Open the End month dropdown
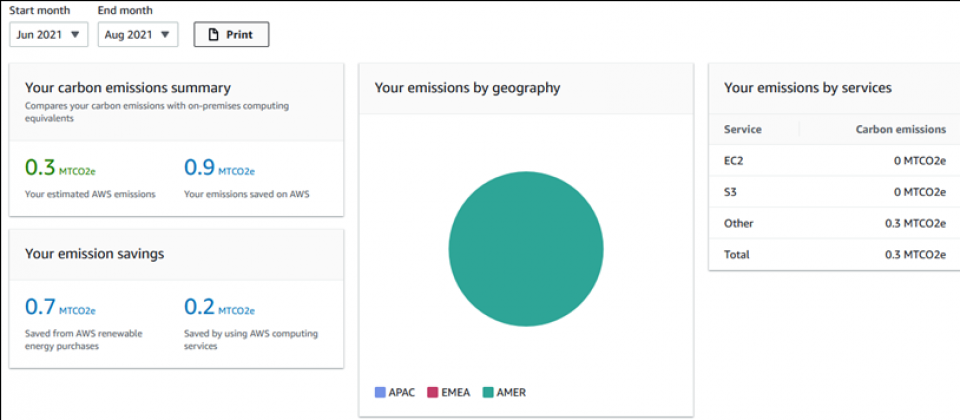960x420 pixels. click(138, 34)
